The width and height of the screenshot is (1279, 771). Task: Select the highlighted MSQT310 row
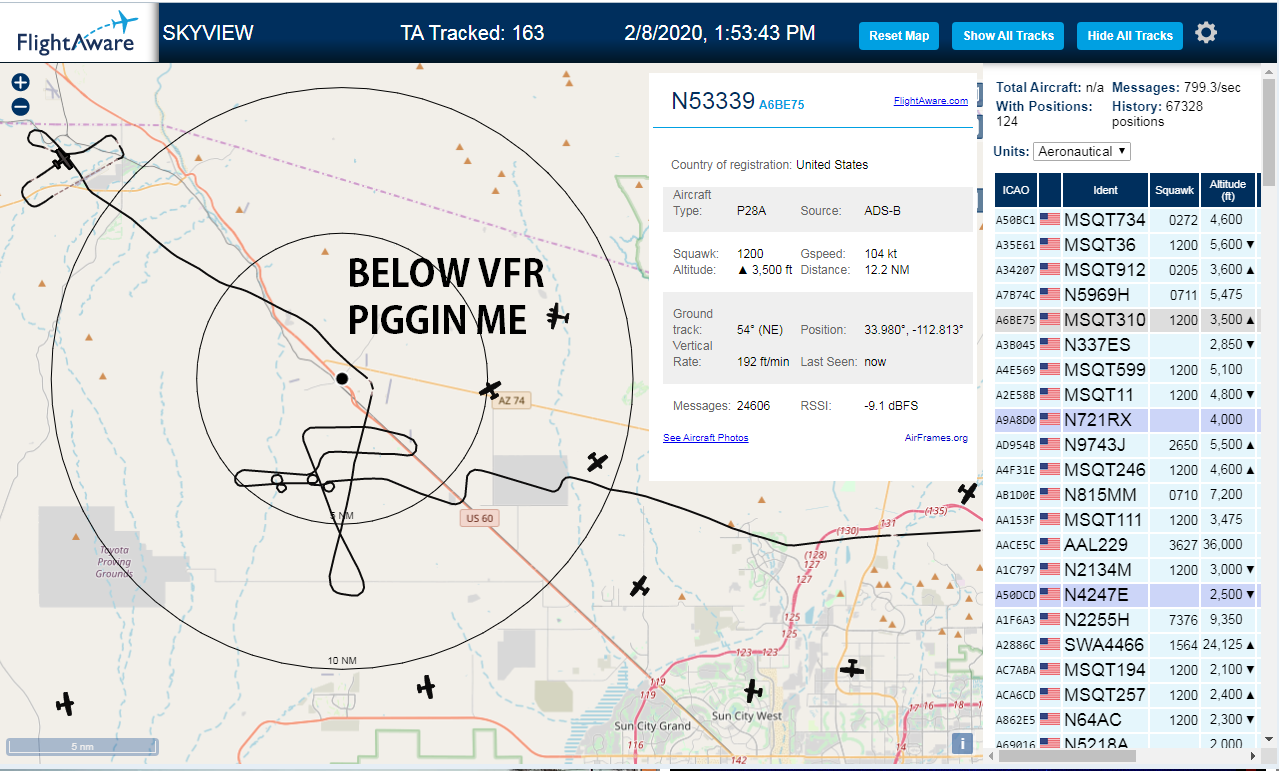(x=1126, y=320)
